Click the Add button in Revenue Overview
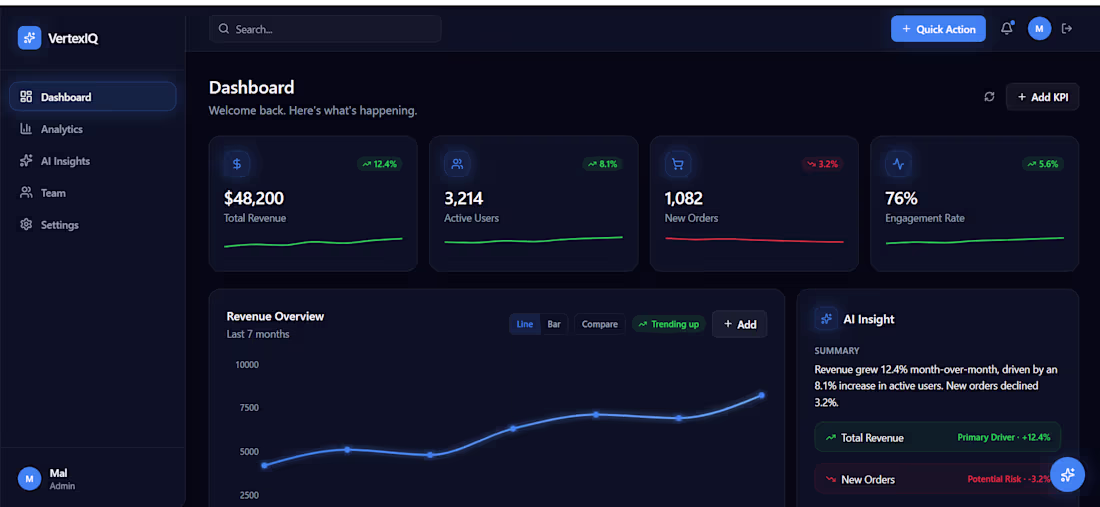This screenshot has width=1100, height=507. (x=739, y=324)
